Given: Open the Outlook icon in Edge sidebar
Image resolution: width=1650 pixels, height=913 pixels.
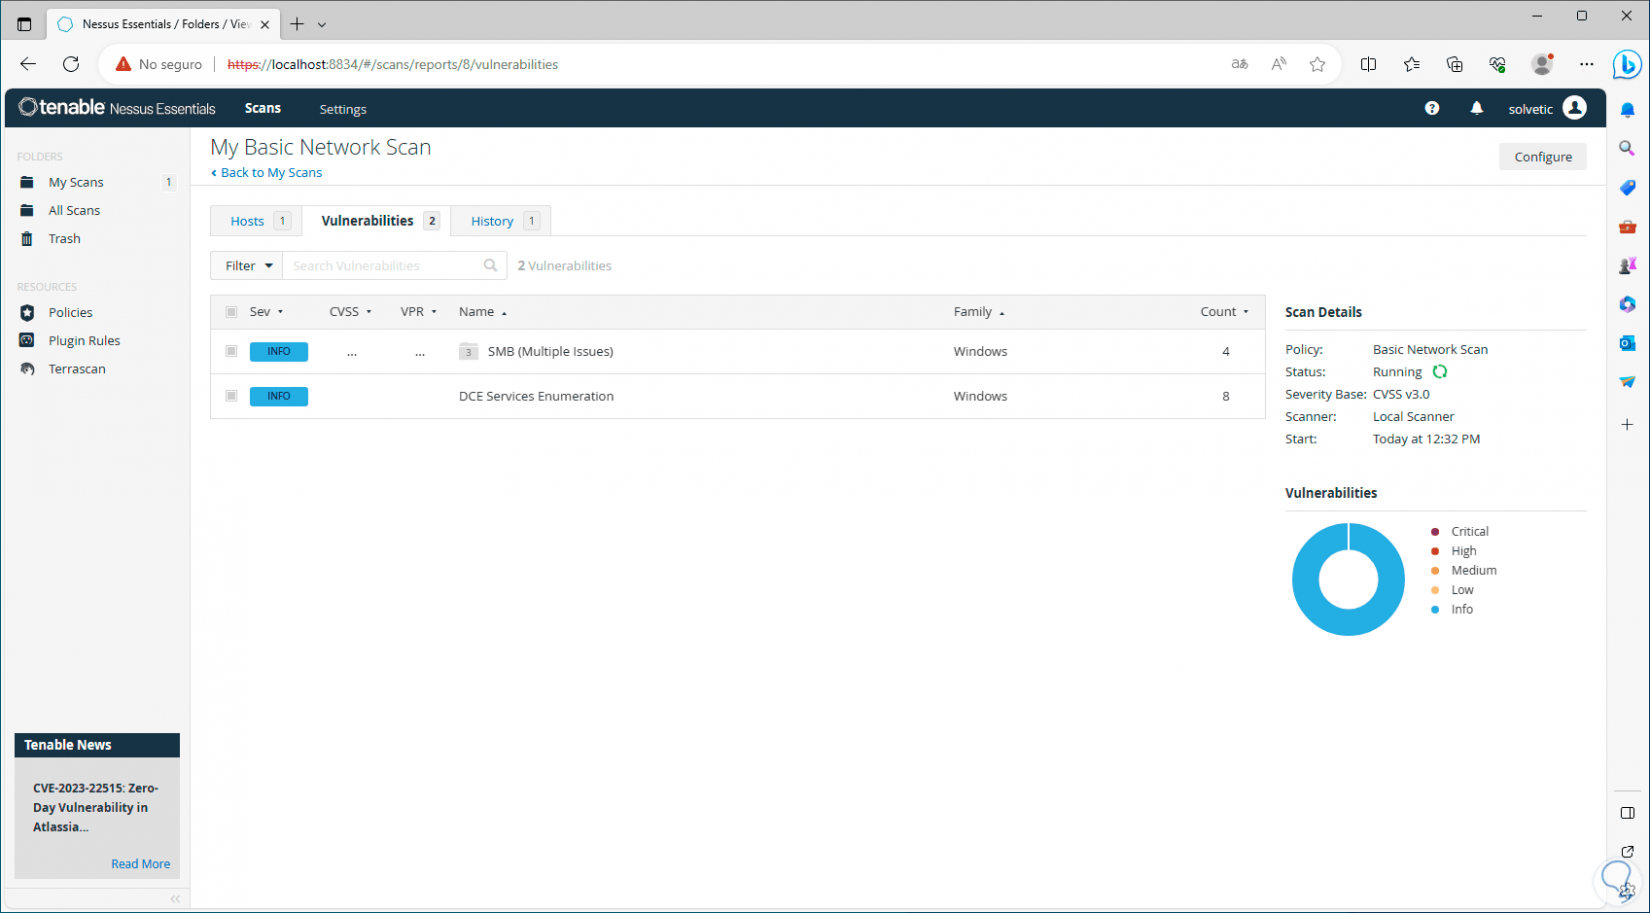Looking at the screenshot, I should point(1627,343).
